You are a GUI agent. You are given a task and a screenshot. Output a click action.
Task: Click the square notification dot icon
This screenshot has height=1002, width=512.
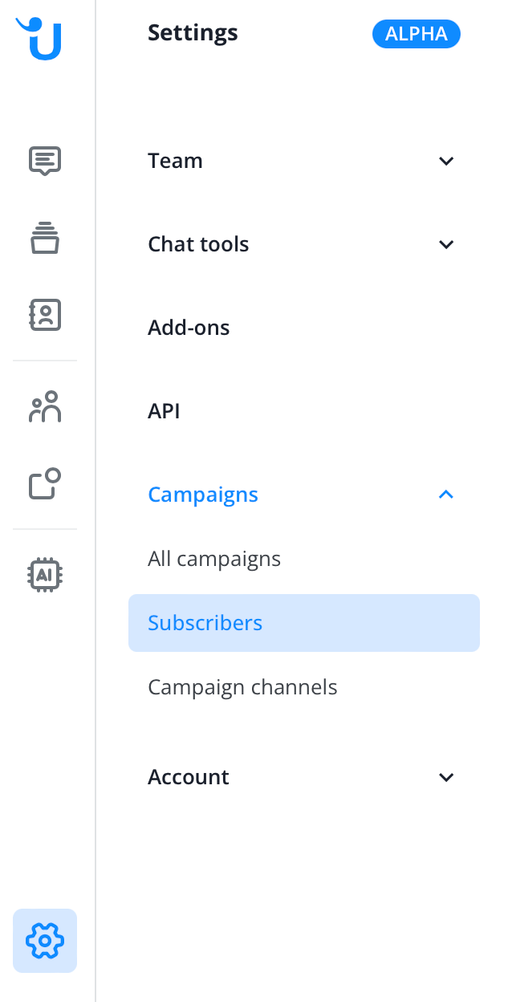click(45, 484)
